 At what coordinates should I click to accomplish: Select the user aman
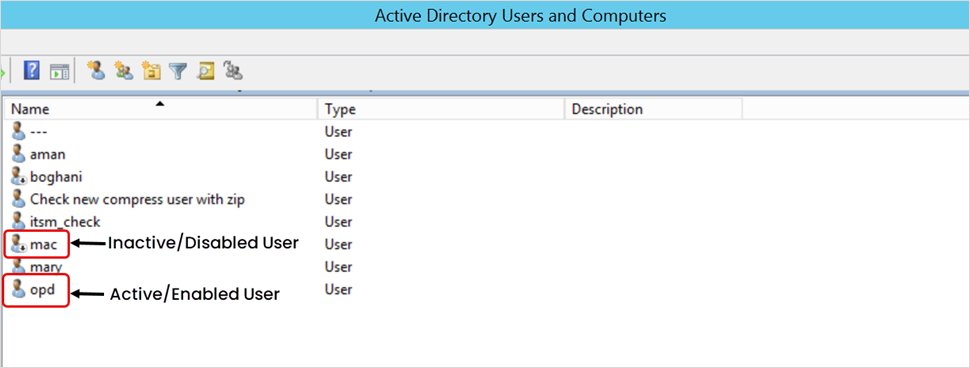[48, 154]
